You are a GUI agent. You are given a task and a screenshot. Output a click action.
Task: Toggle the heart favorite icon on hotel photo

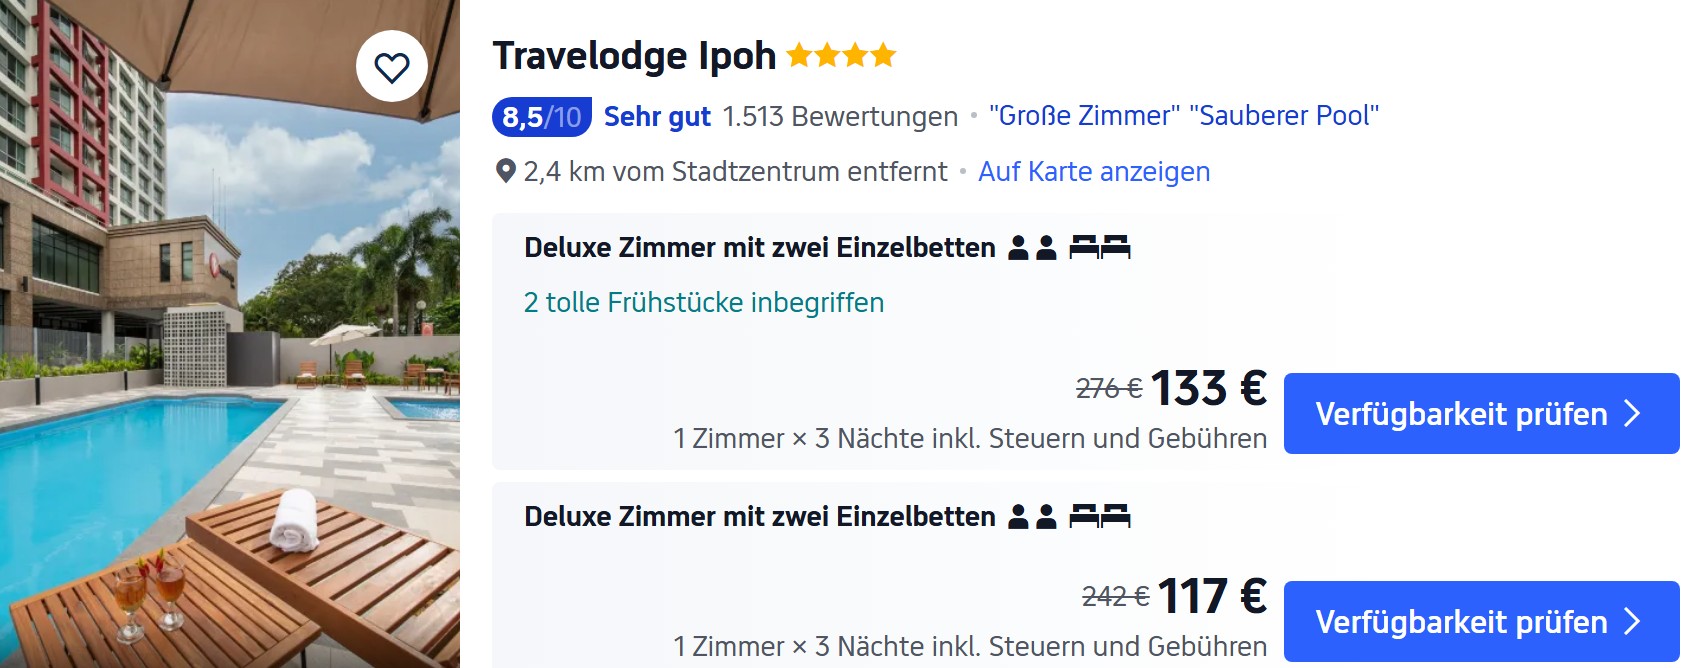tap(392, 67)
